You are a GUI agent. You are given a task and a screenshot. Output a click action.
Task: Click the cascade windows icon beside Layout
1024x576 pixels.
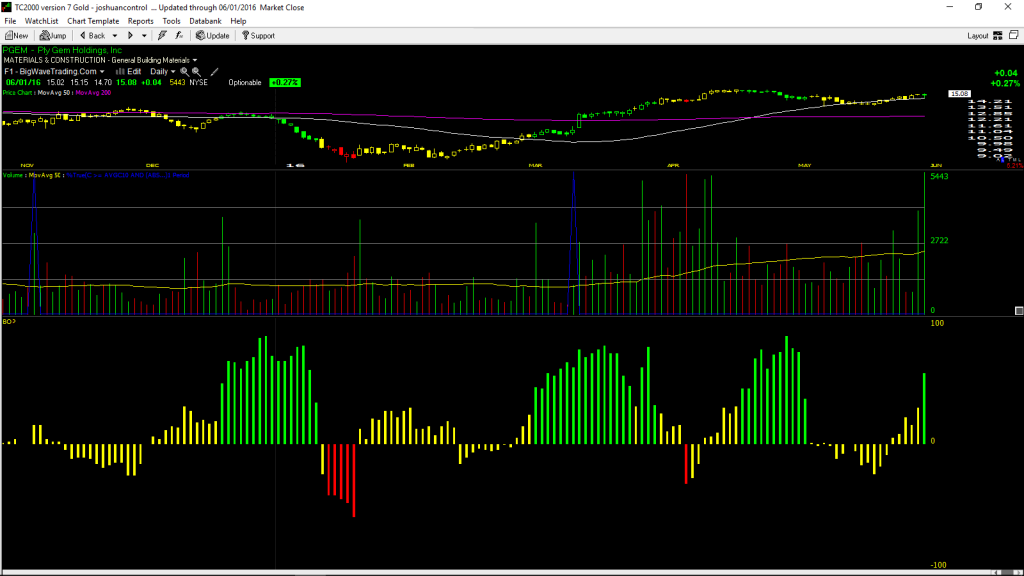pos(1014,35)
